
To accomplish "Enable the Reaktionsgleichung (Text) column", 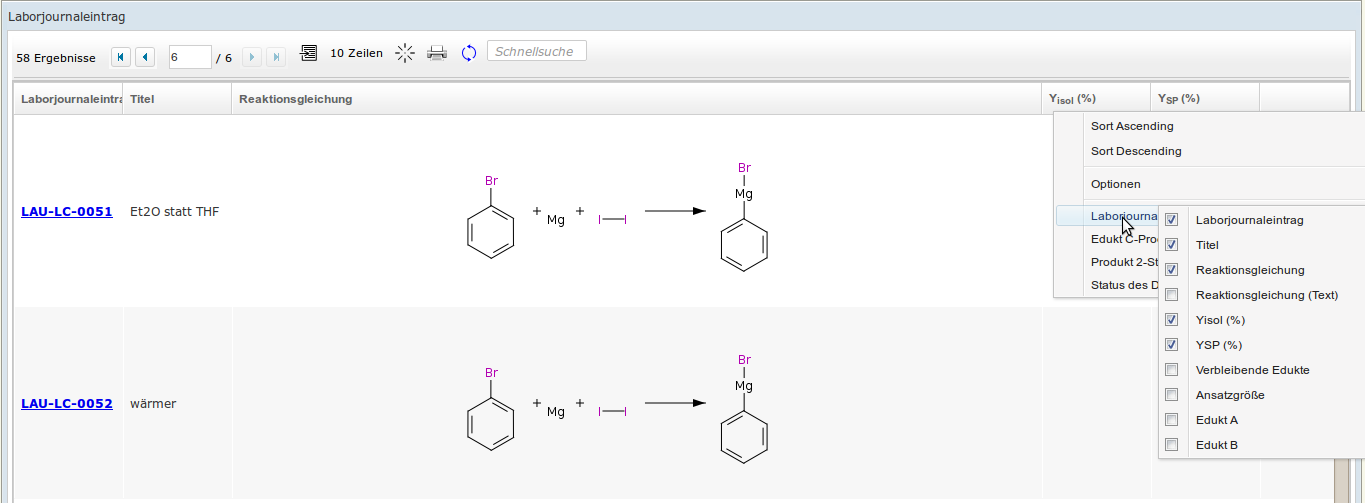I will click(x=1172, y=295).
